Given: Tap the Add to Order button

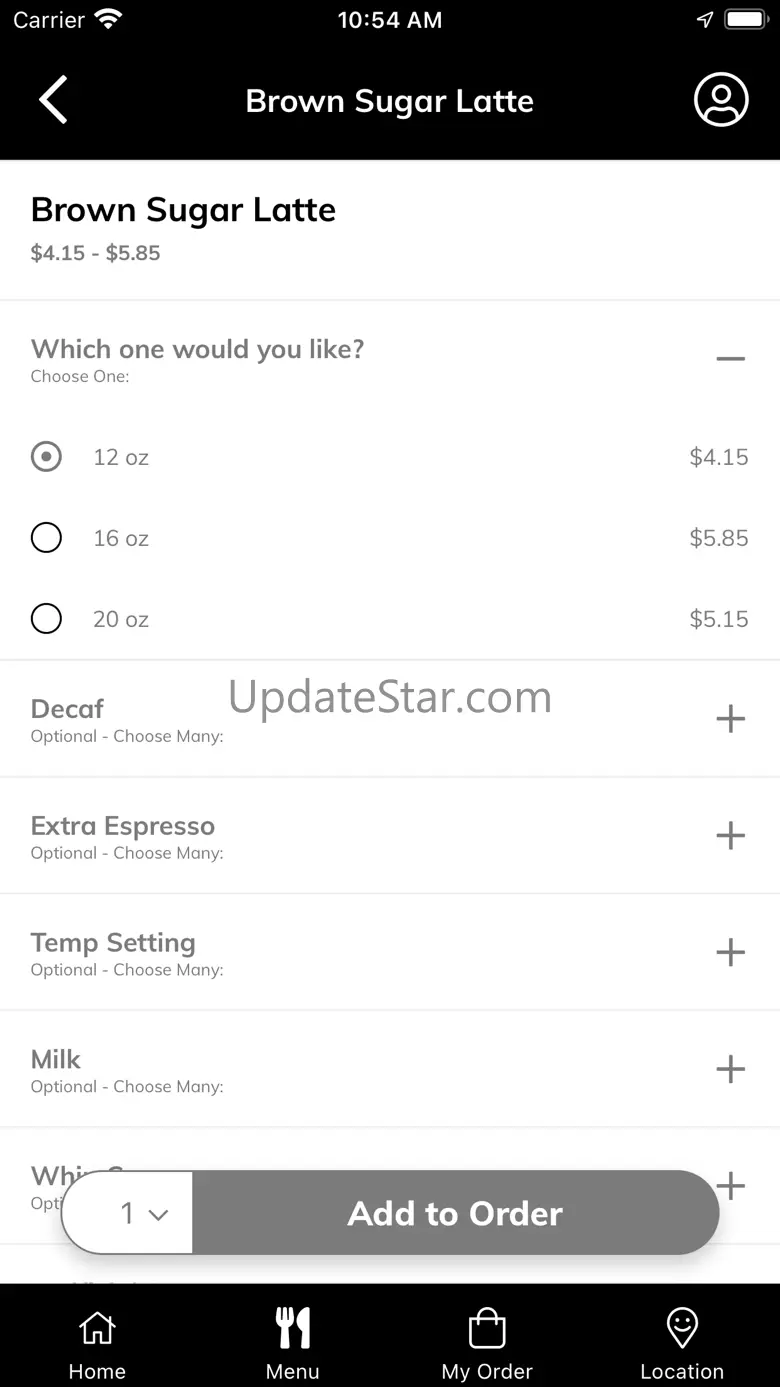Looking at the screenshot, I should coord(455,1213).
